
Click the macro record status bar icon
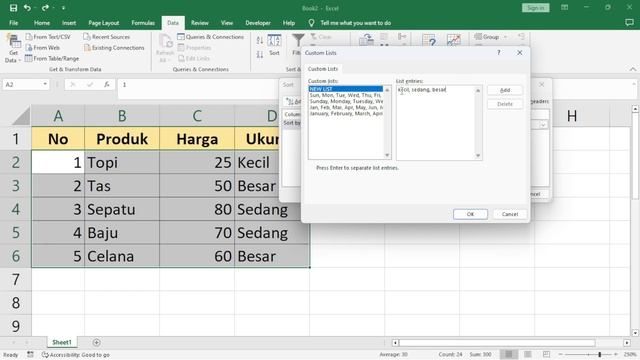click(30, 355)
